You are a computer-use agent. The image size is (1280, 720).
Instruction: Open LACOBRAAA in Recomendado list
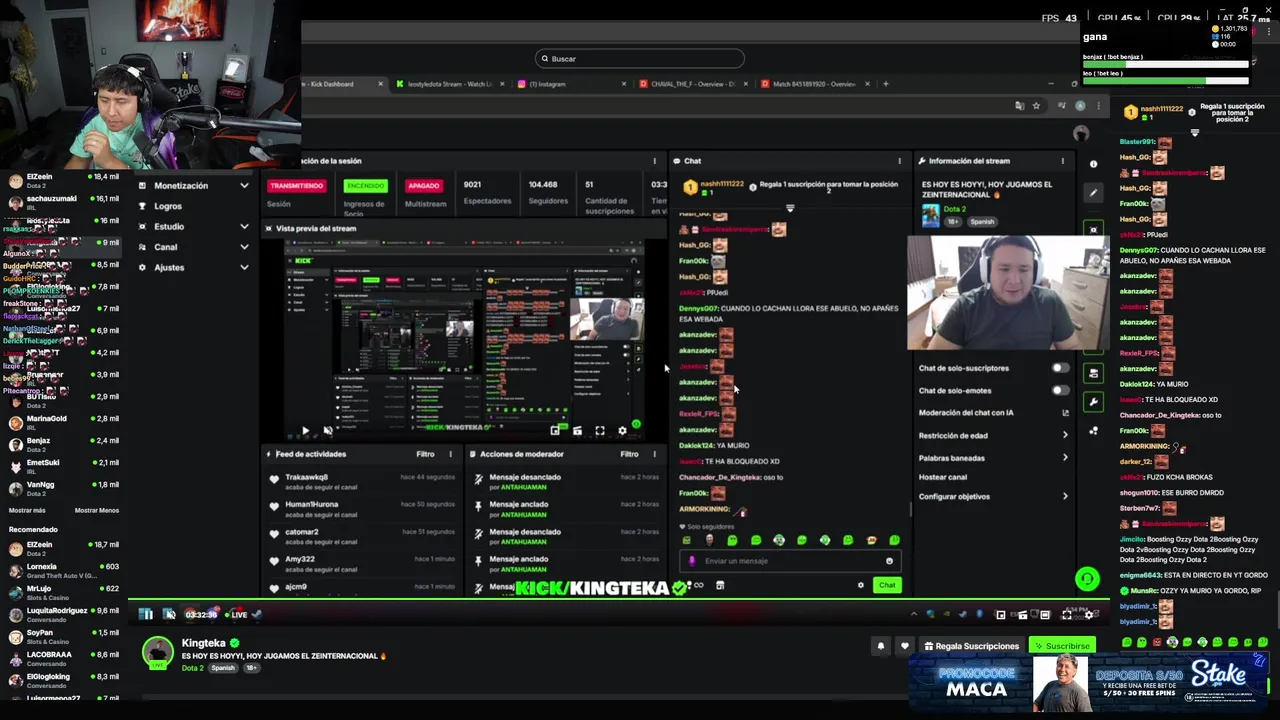click(x=63, y=659)
